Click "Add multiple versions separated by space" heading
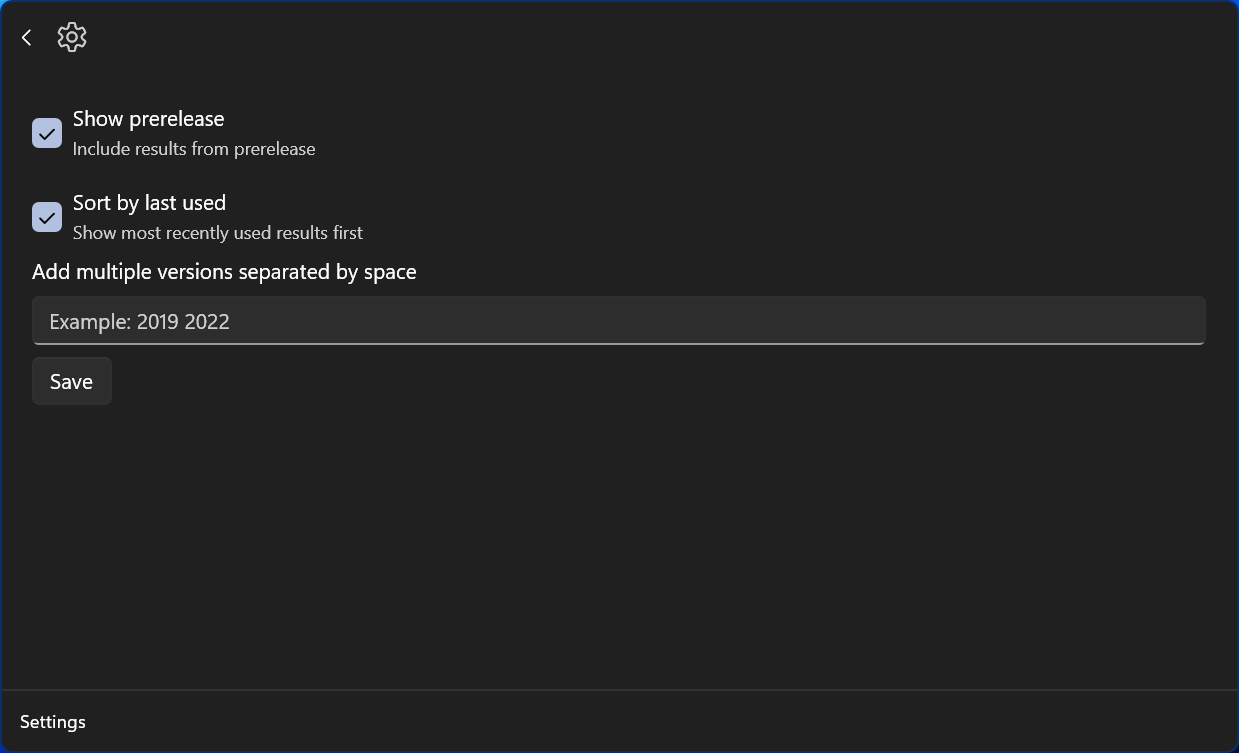Image resolution: width=1239 pixels, height=753 pixels. [x=224, y=272]
